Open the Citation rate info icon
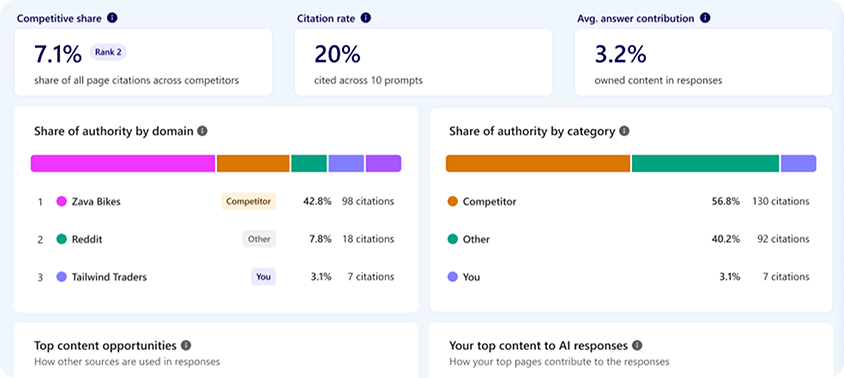This screenshot has height=378, width=844. (366, 18)
